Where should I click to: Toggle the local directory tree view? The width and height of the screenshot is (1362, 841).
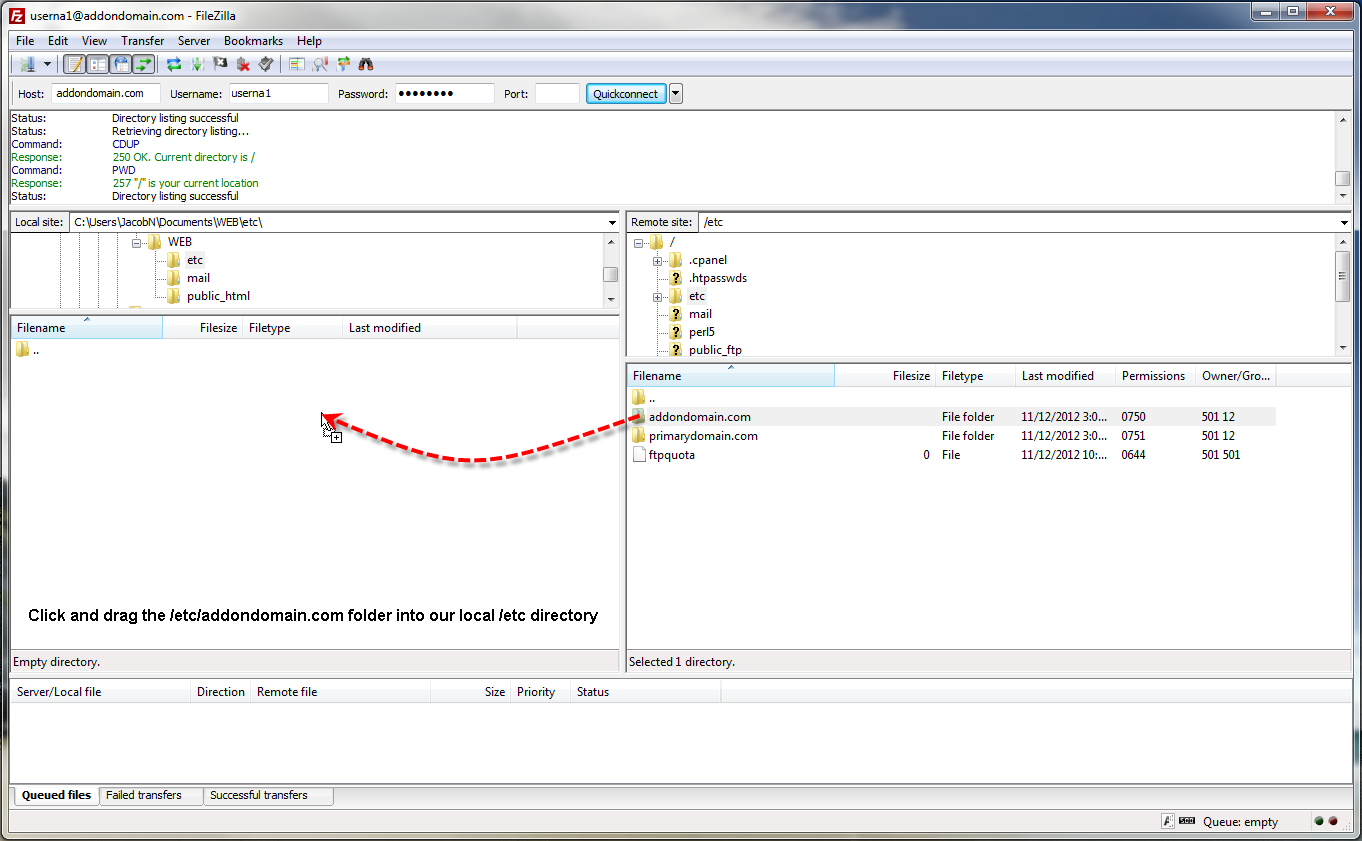[98, 64]
